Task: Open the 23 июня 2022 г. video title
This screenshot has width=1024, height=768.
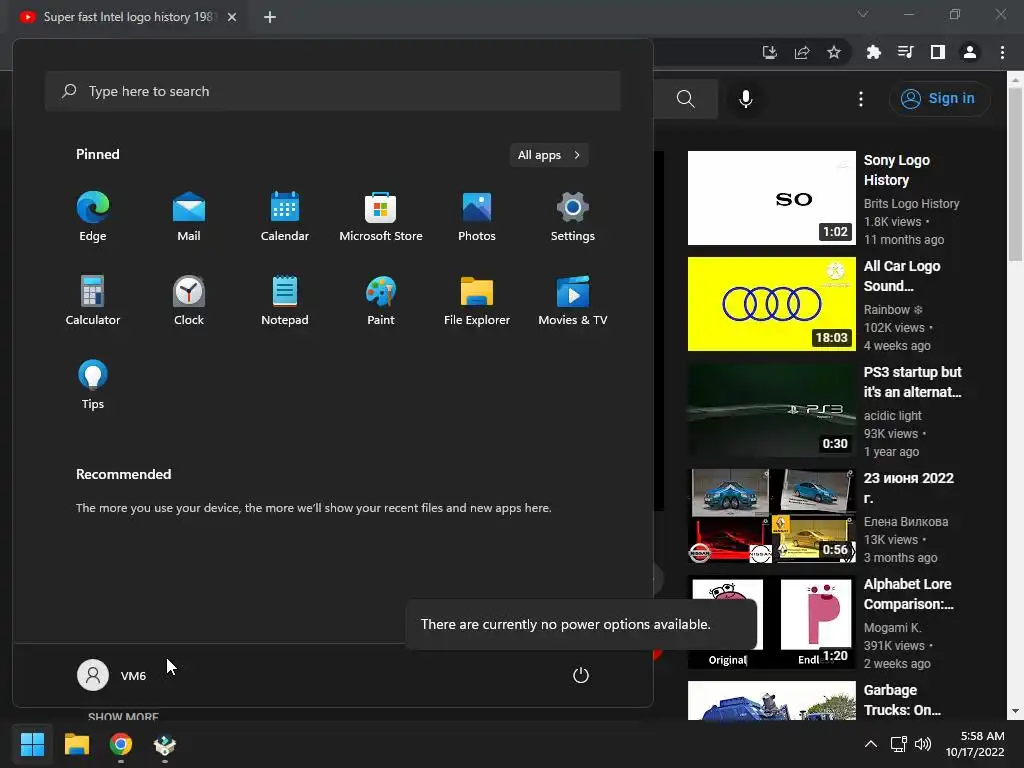Action: pos(908,488)
